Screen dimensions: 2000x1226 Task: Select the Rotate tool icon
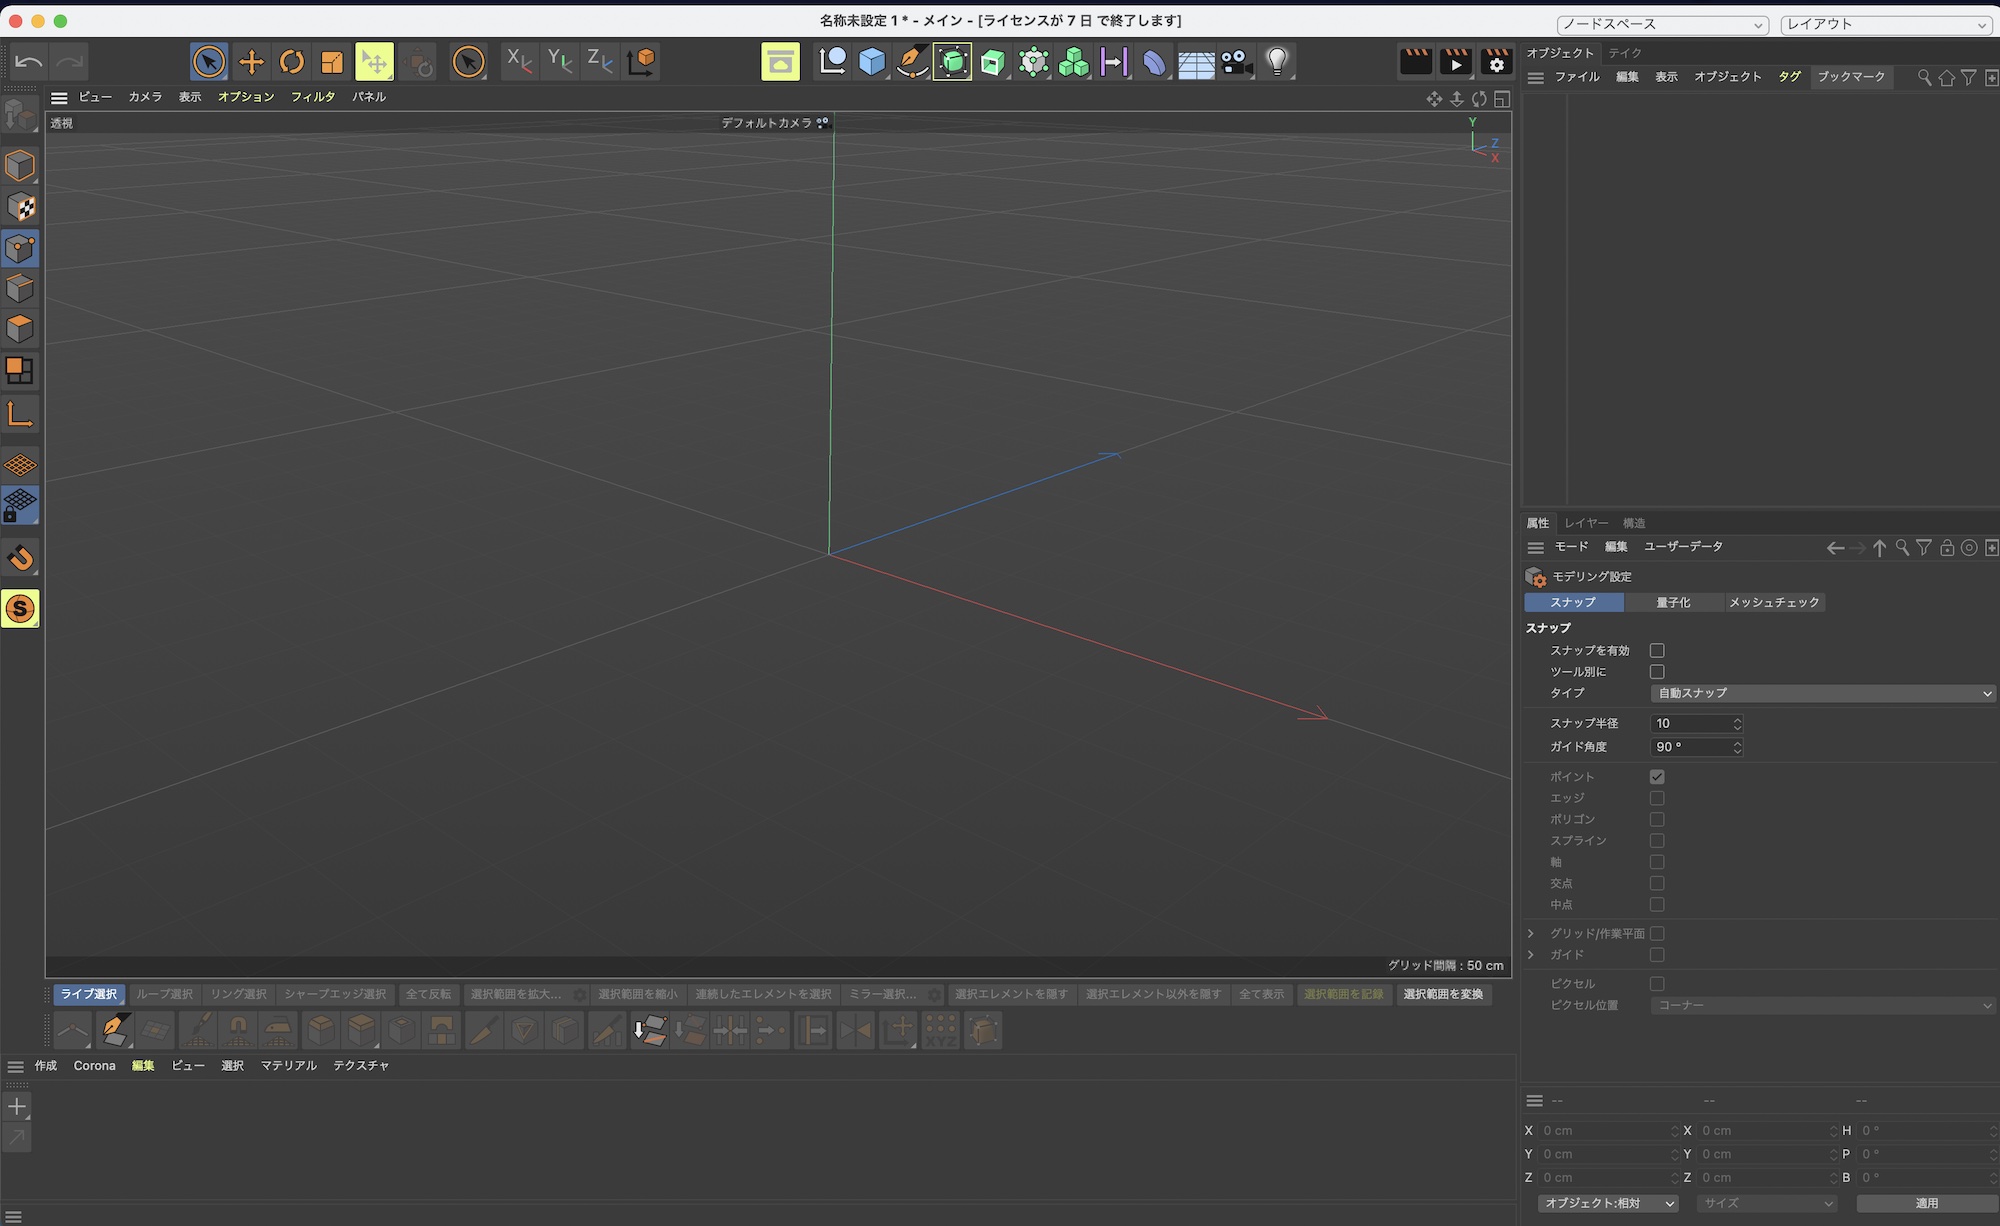[x=291, y=62]
